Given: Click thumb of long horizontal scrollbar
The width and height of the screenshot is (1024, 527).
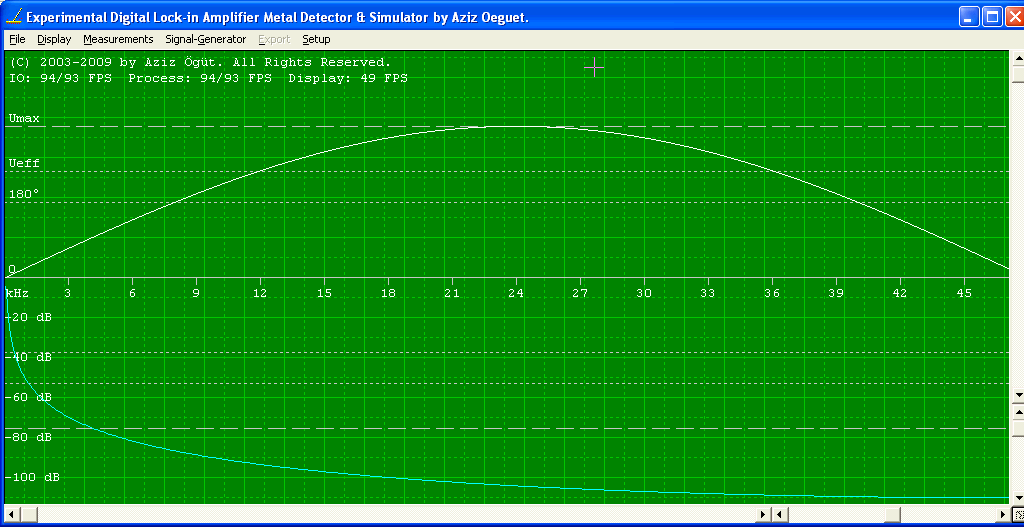Looking at the screenshot, I should point(29,515).
